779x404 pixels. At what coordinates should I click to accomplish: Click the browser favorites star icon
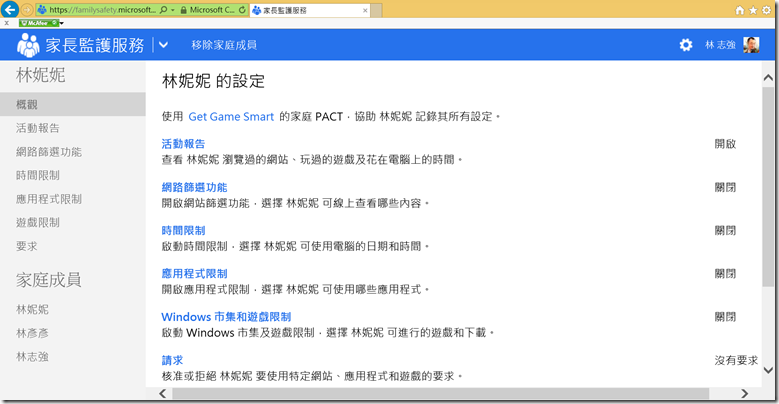point(753,9)
